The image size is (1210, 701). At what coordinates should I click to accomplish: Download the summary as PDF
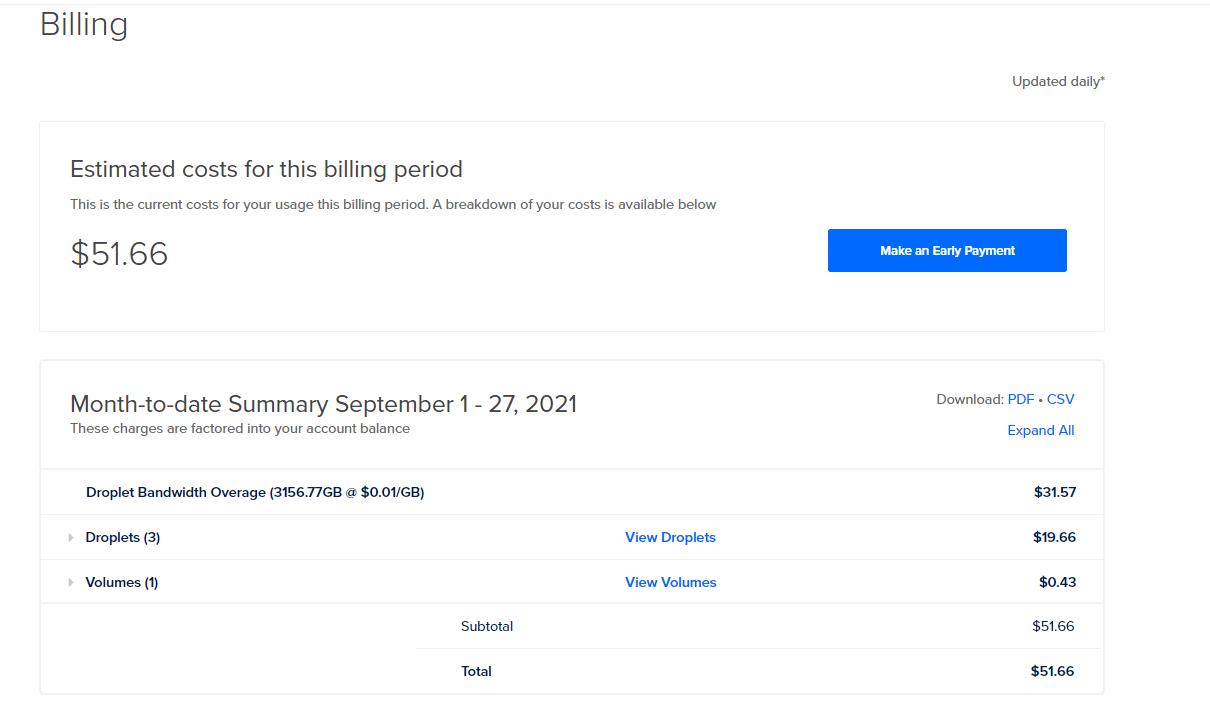pyautogui.click(x=1021, y=399)
